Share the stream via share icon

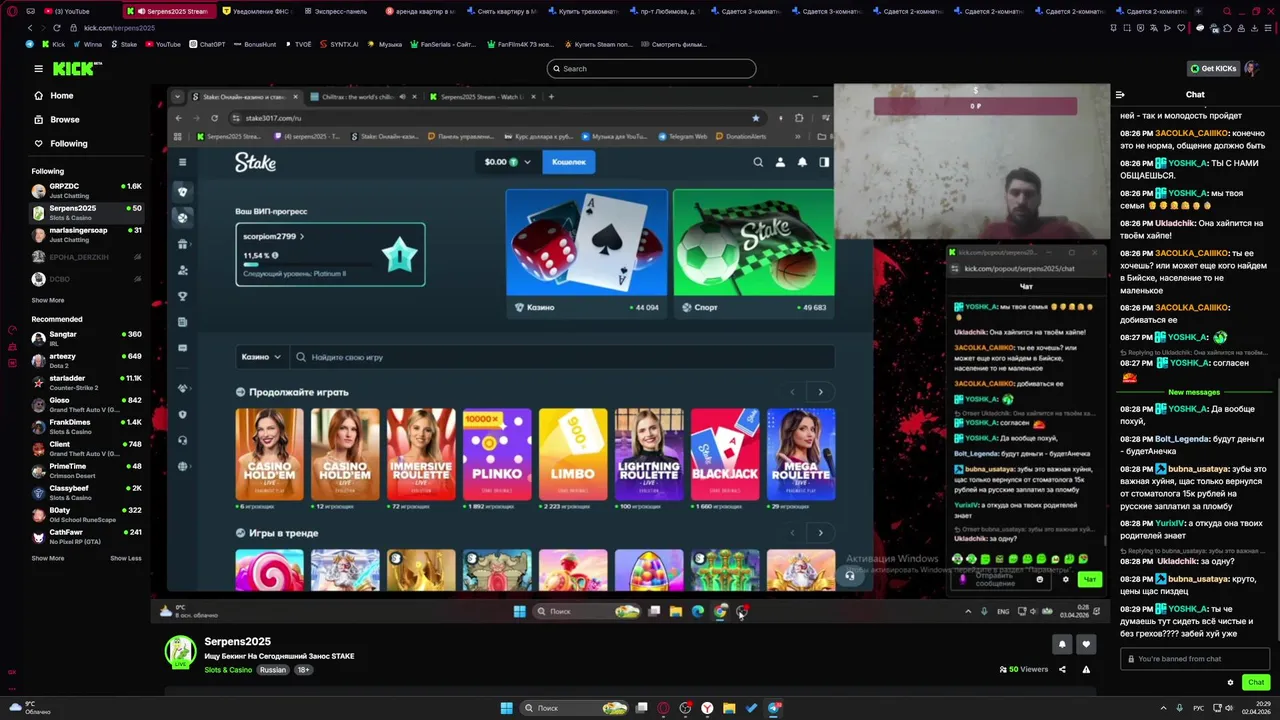pos(1062,669)
